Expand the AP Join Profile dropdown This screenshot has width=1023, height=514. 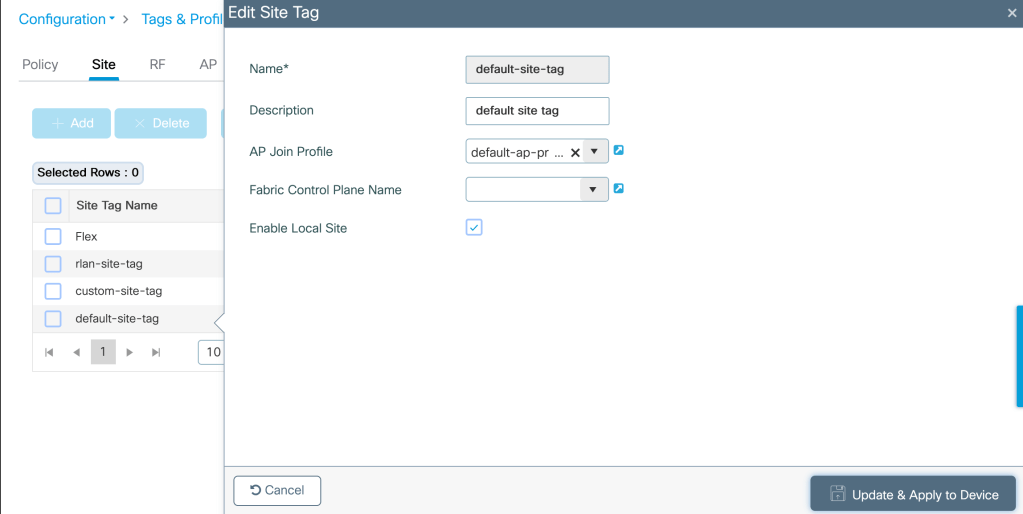594,152
